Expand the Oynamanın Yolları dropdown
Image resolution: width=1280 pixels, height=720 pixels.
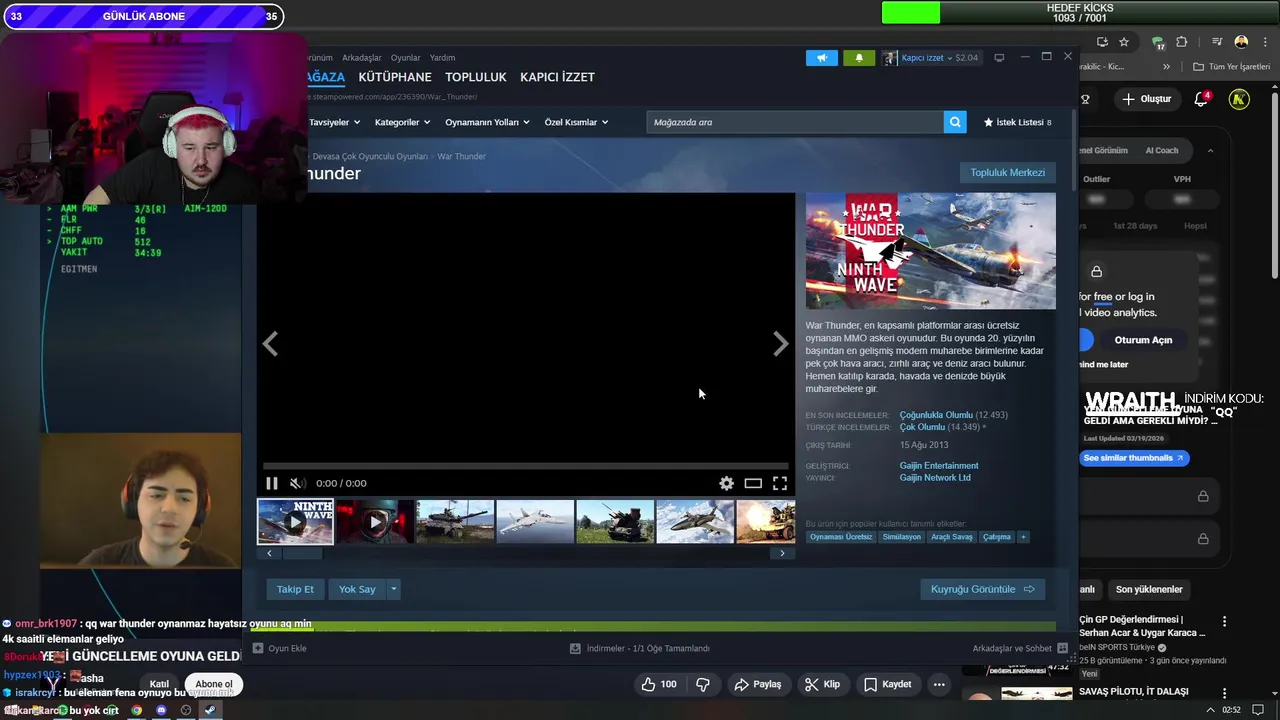487,122
